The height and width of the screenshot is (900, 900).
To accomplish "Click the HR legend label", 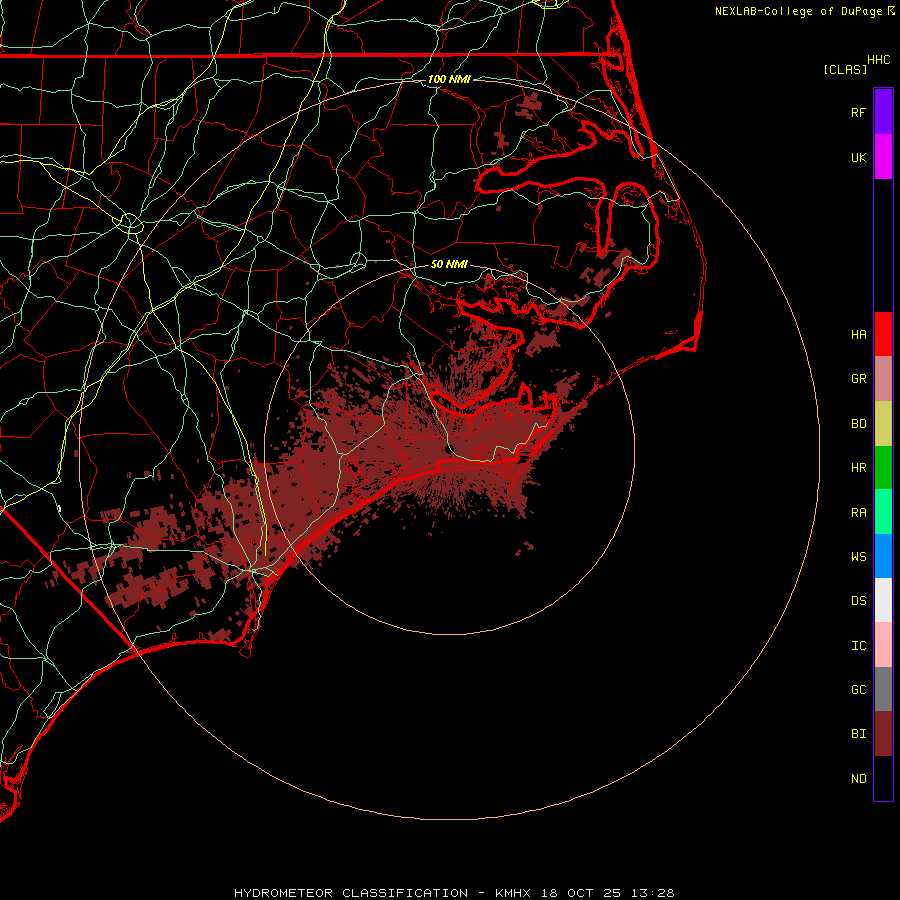I will coord(858,468).
